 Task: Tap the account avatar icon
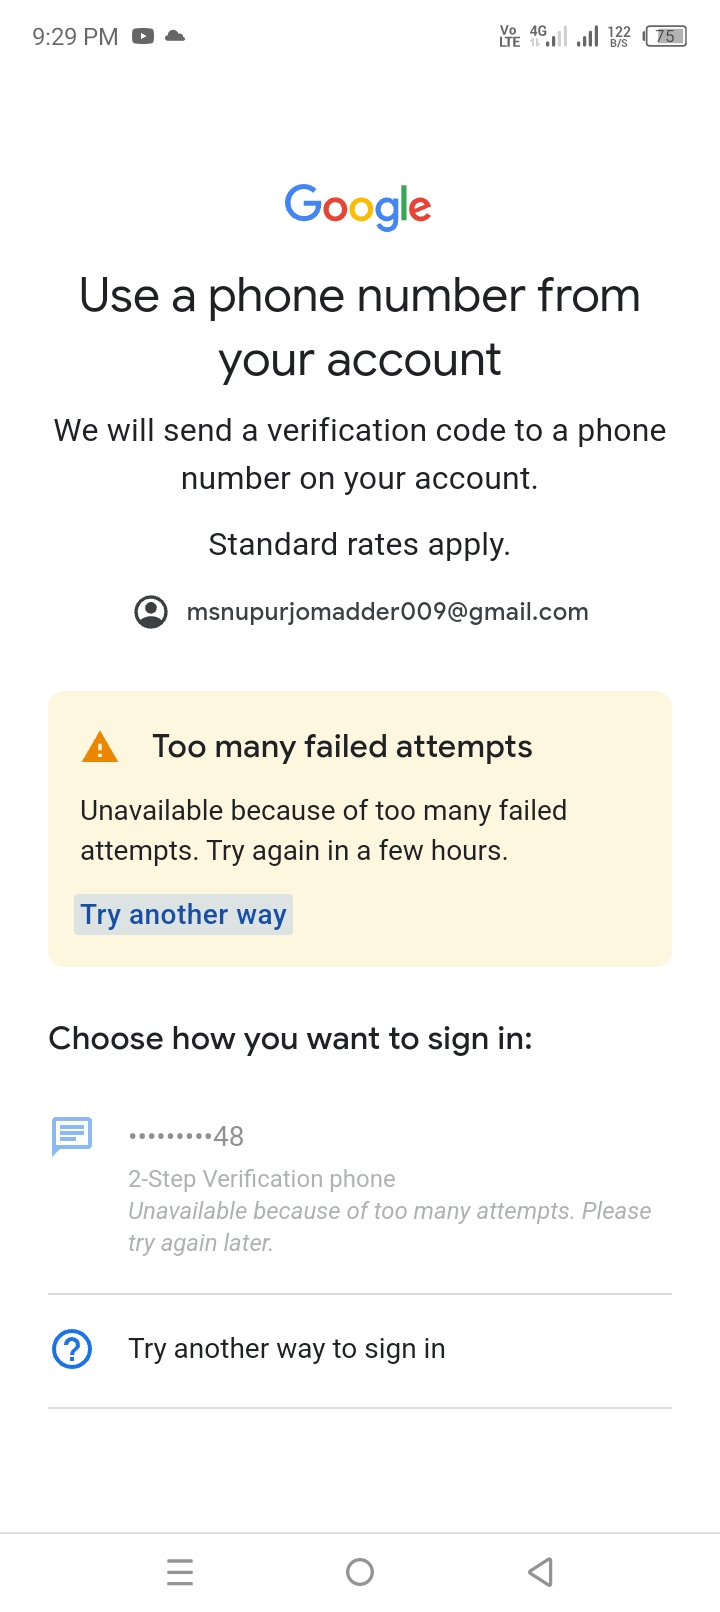151,612
